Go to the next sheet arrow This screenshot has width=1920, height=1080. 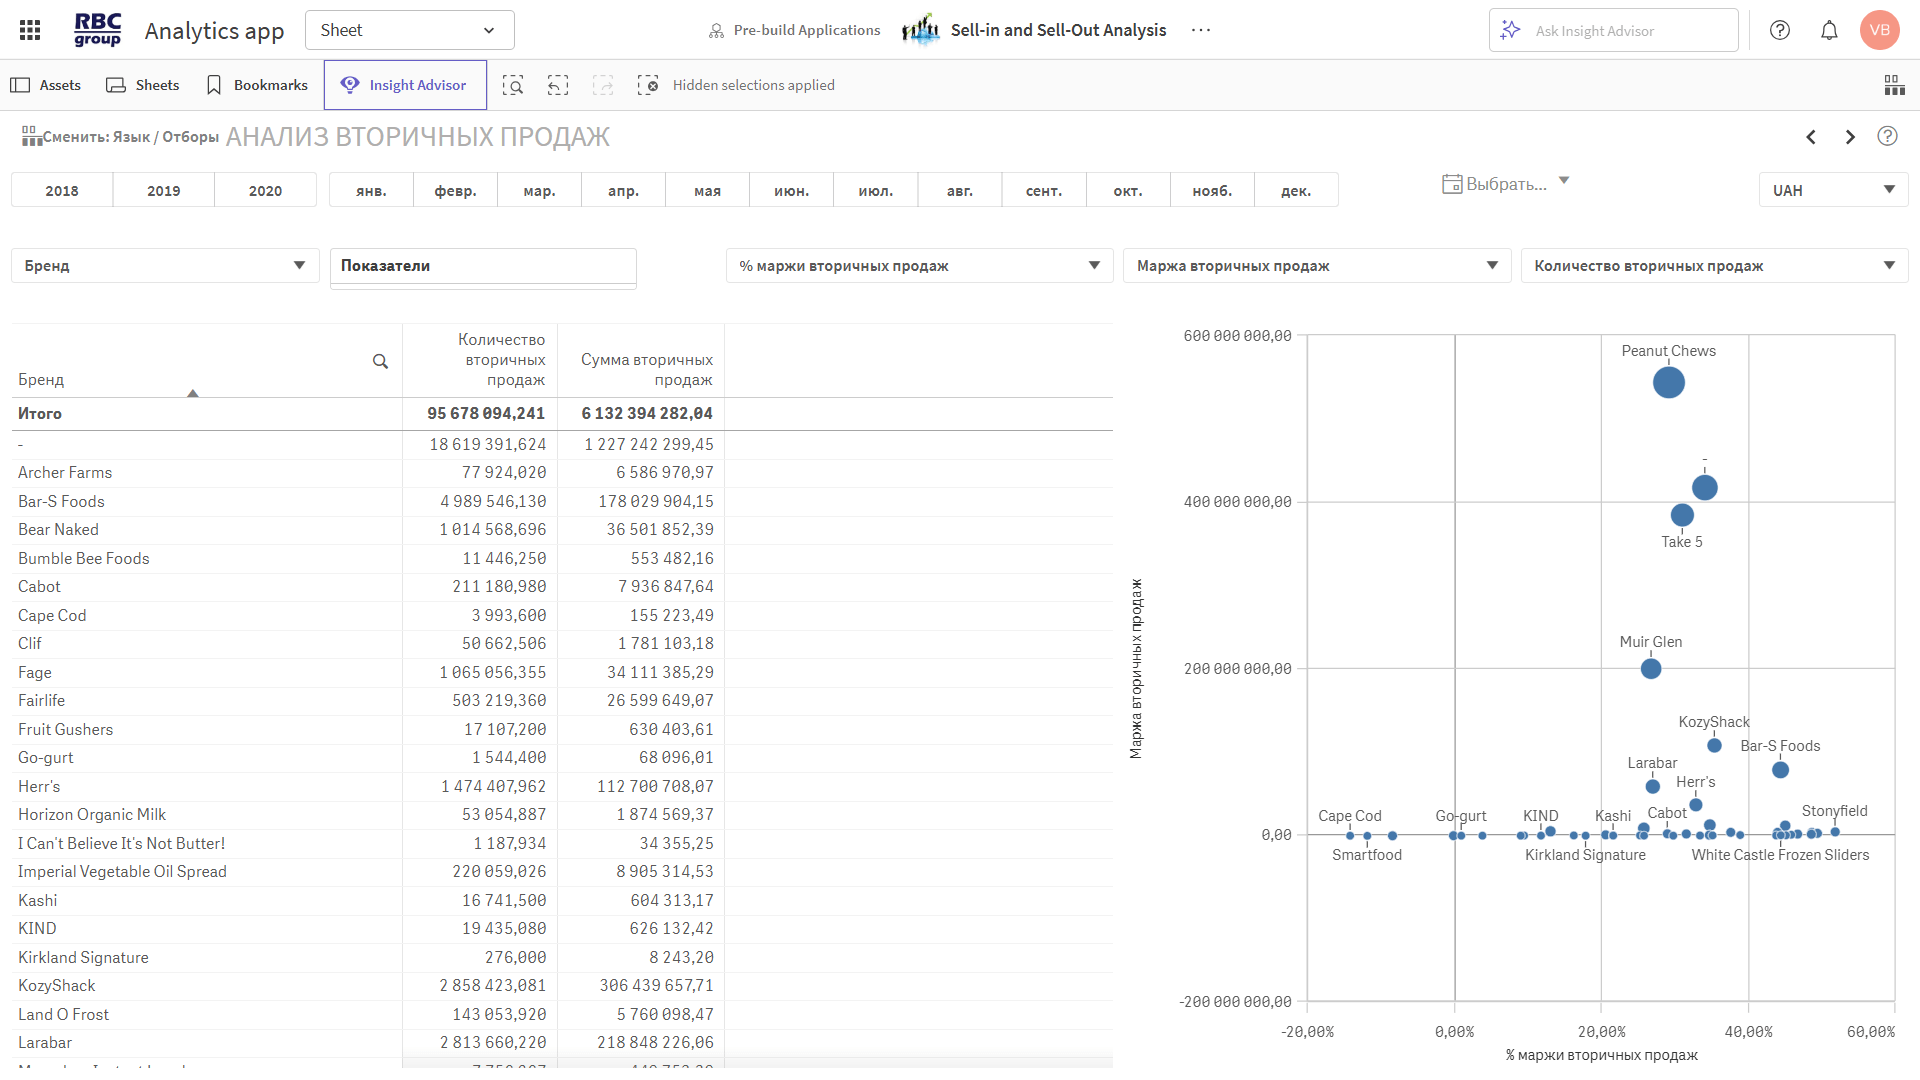coord(1850,137)
